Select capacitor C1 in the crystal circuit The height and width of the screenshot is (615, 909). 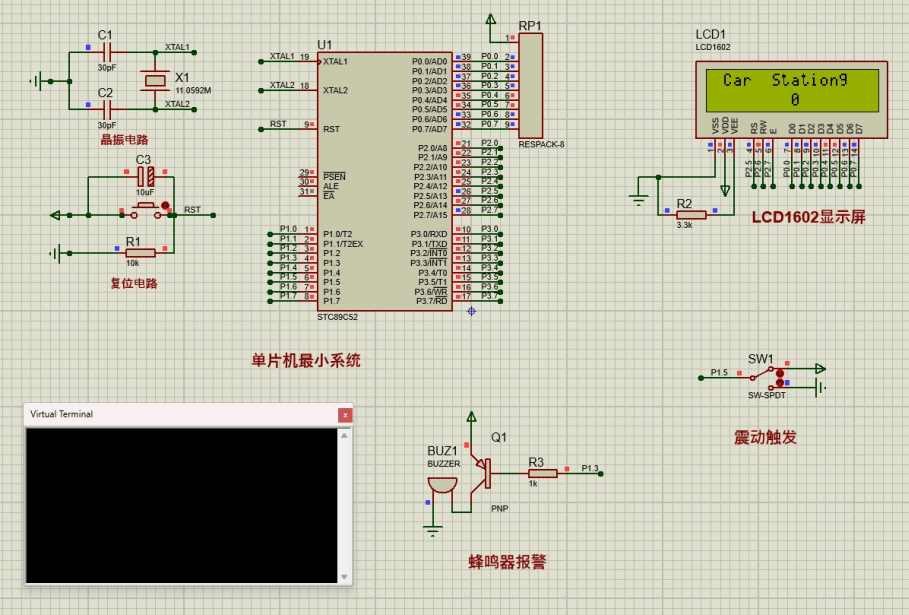coord(105,50)
